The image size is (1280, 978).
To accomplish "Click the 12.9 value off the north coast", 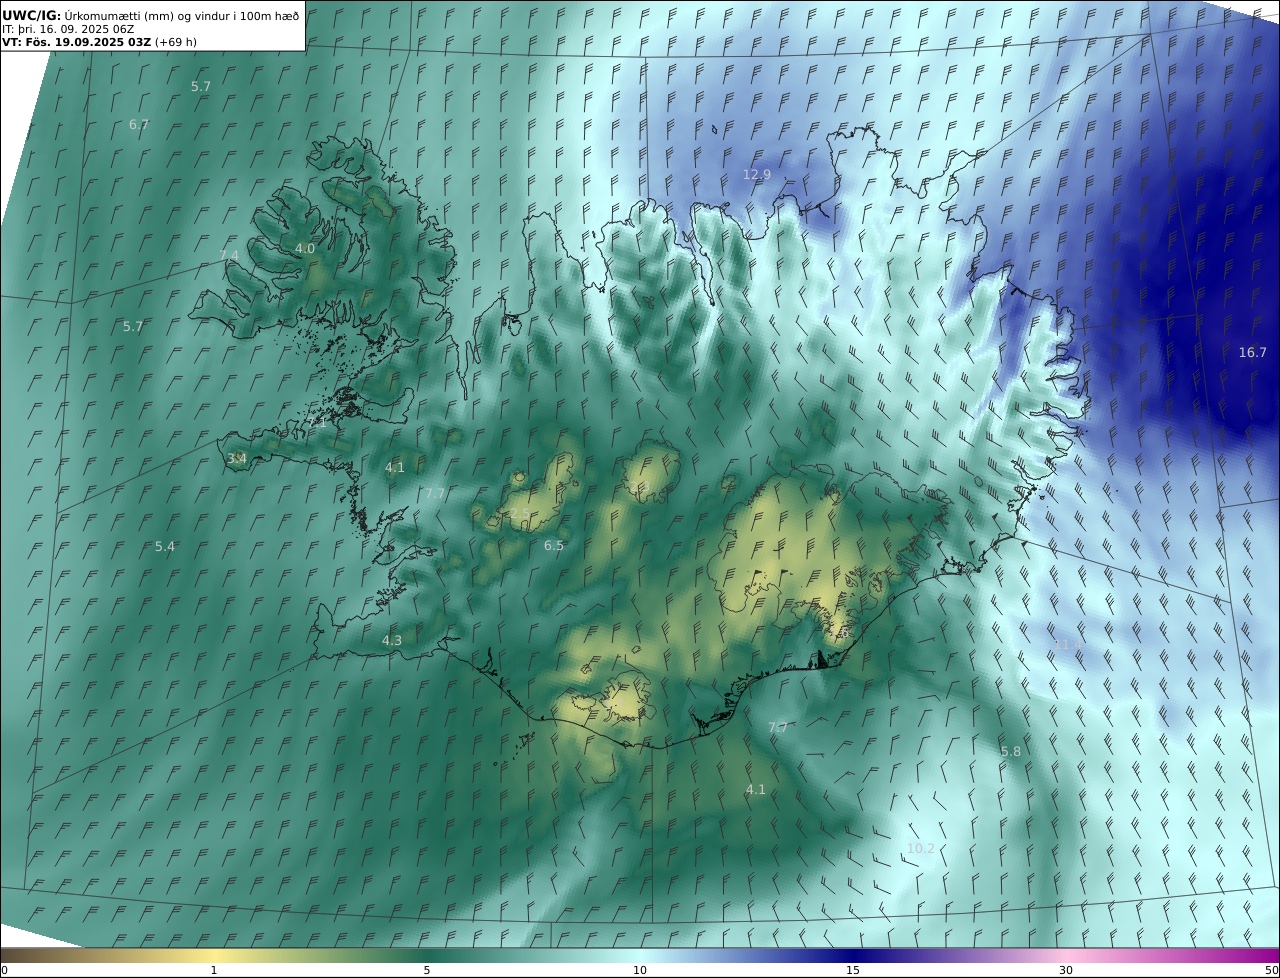I will pyautogui.click(x=757, y=174).
